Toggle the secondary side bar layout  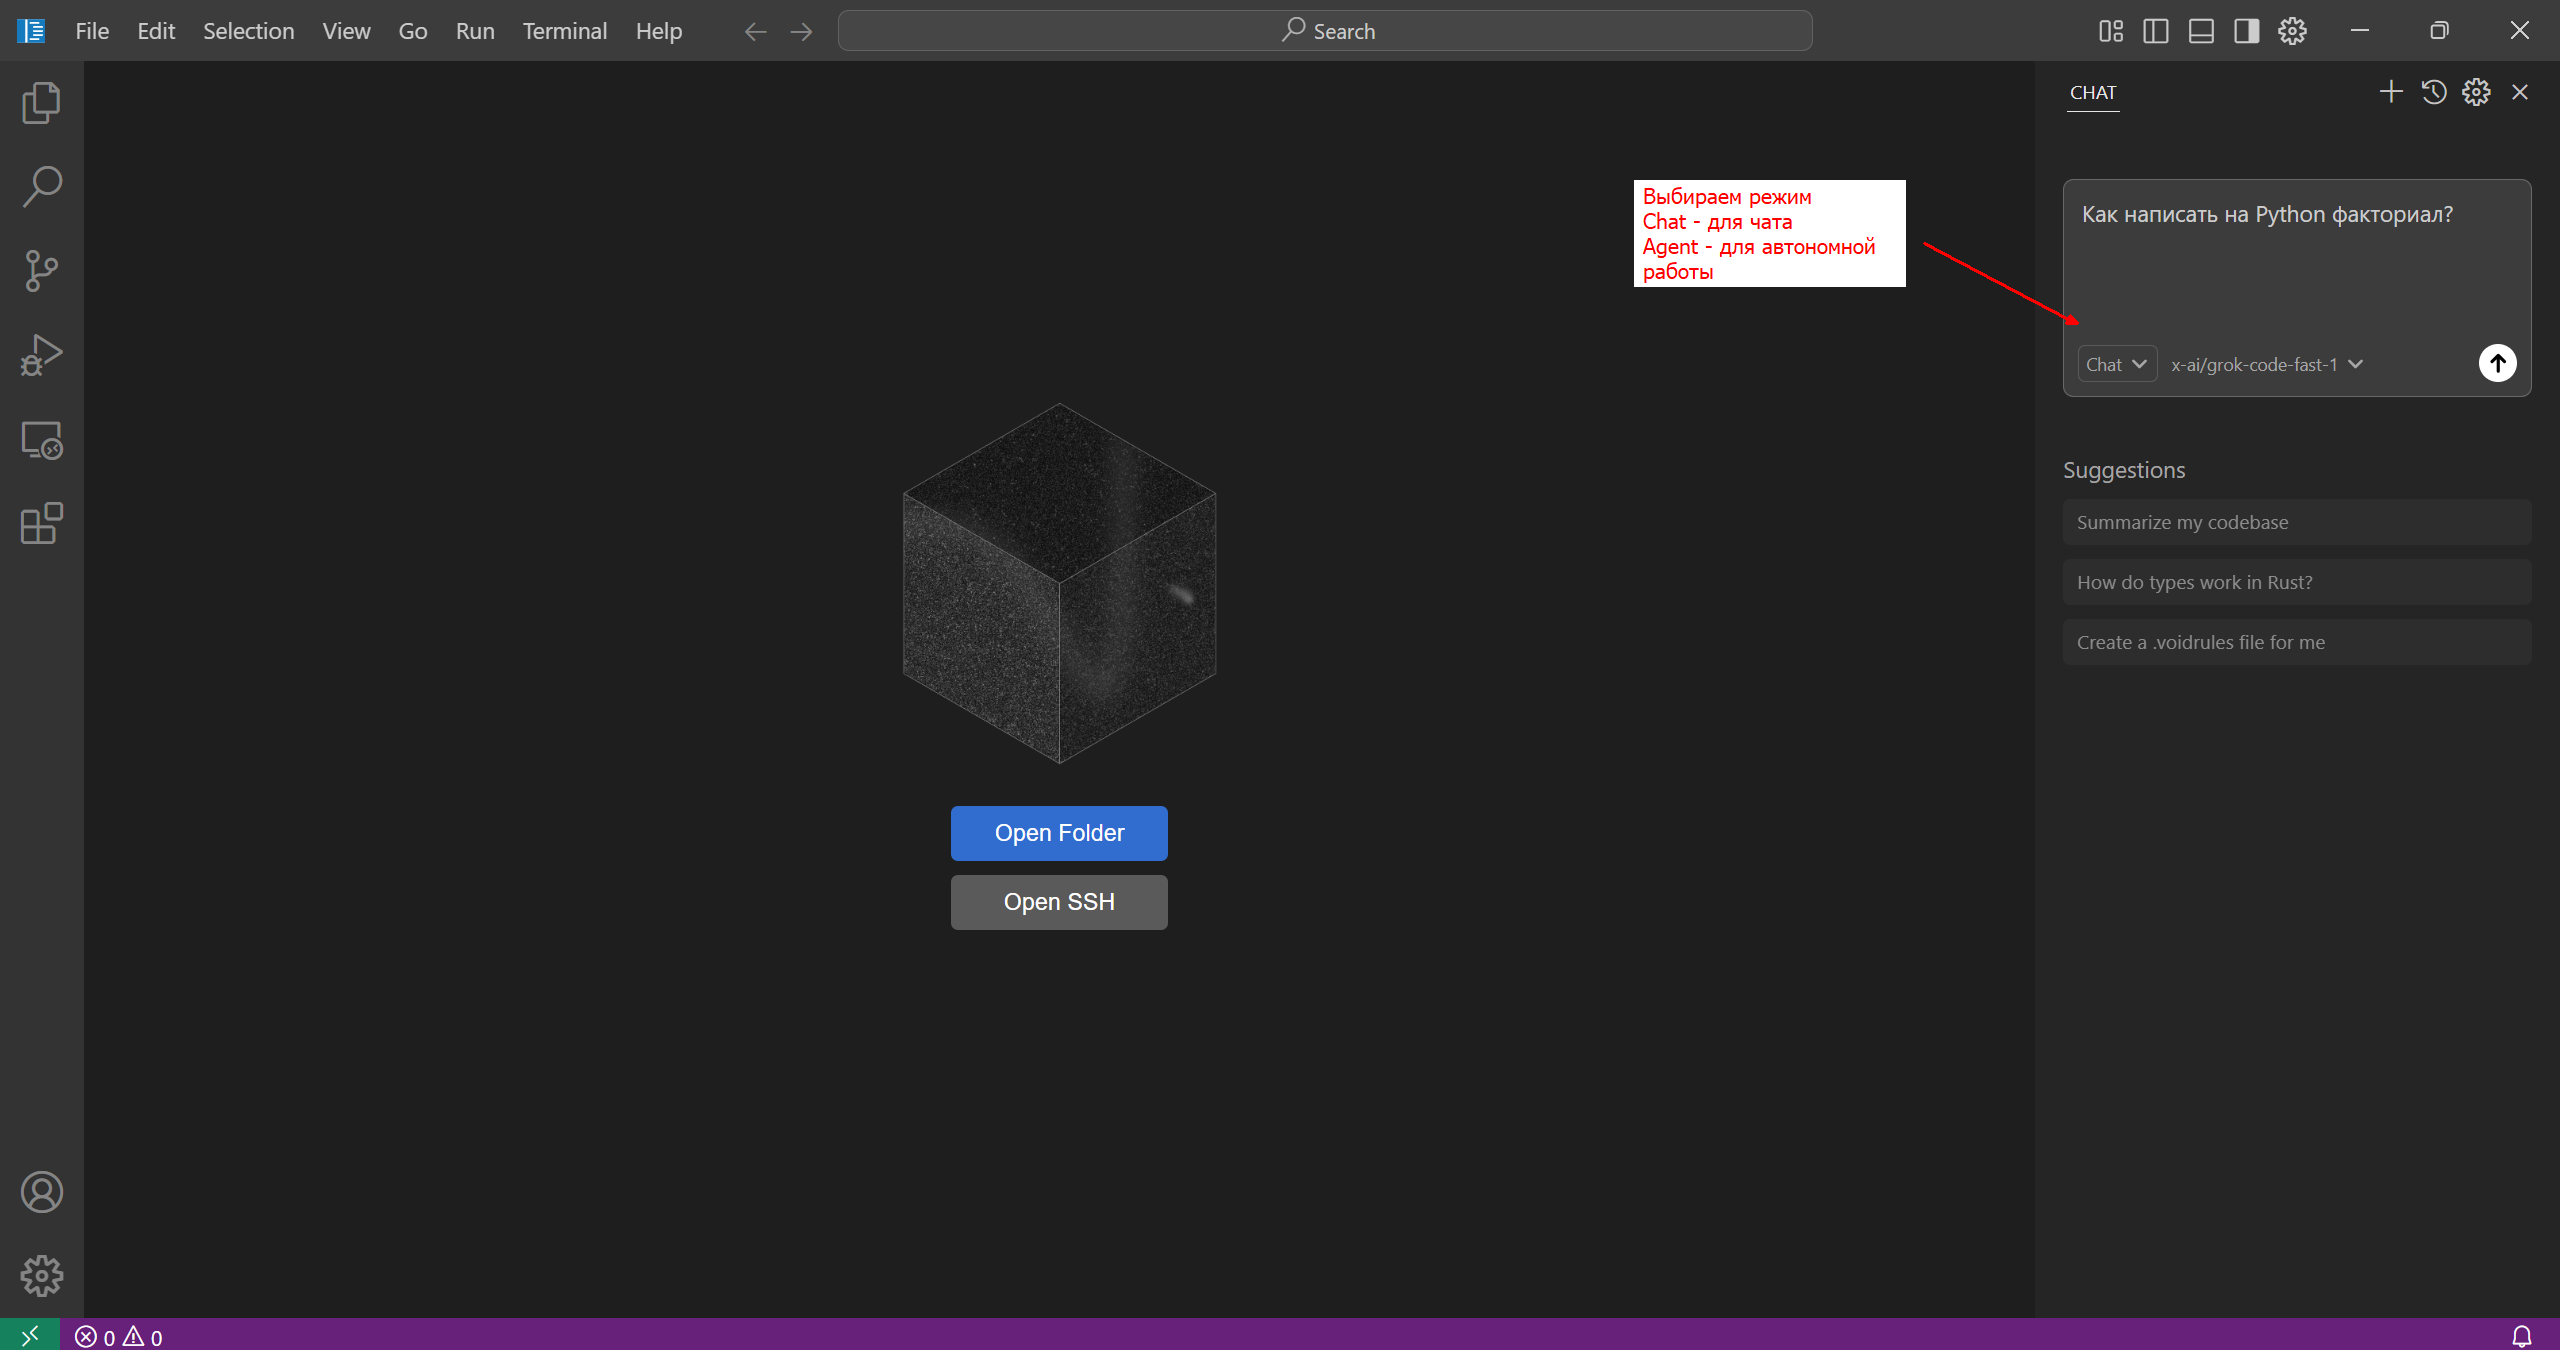[x=2246, y=31]
